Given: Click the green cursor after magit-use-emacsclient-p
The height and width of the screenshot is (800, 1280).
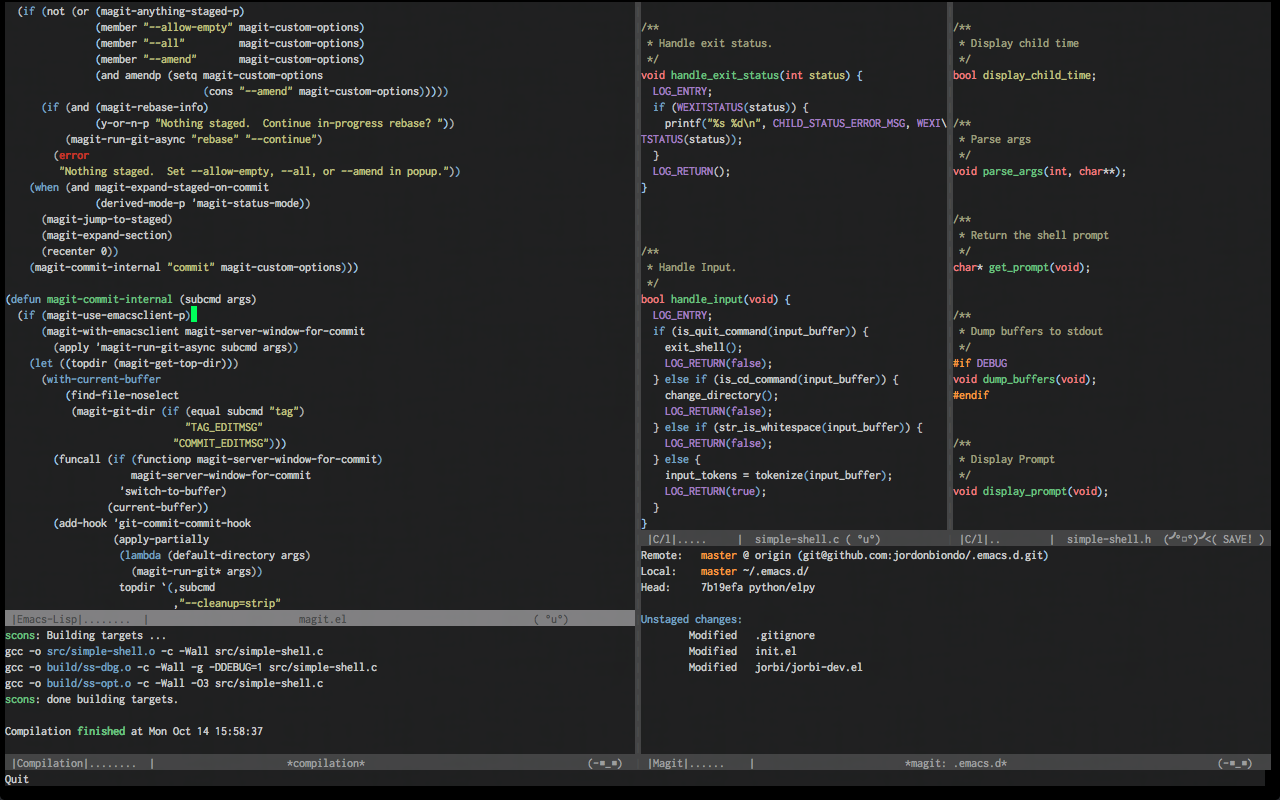Looking at the screenshot, I should [194, 315].
